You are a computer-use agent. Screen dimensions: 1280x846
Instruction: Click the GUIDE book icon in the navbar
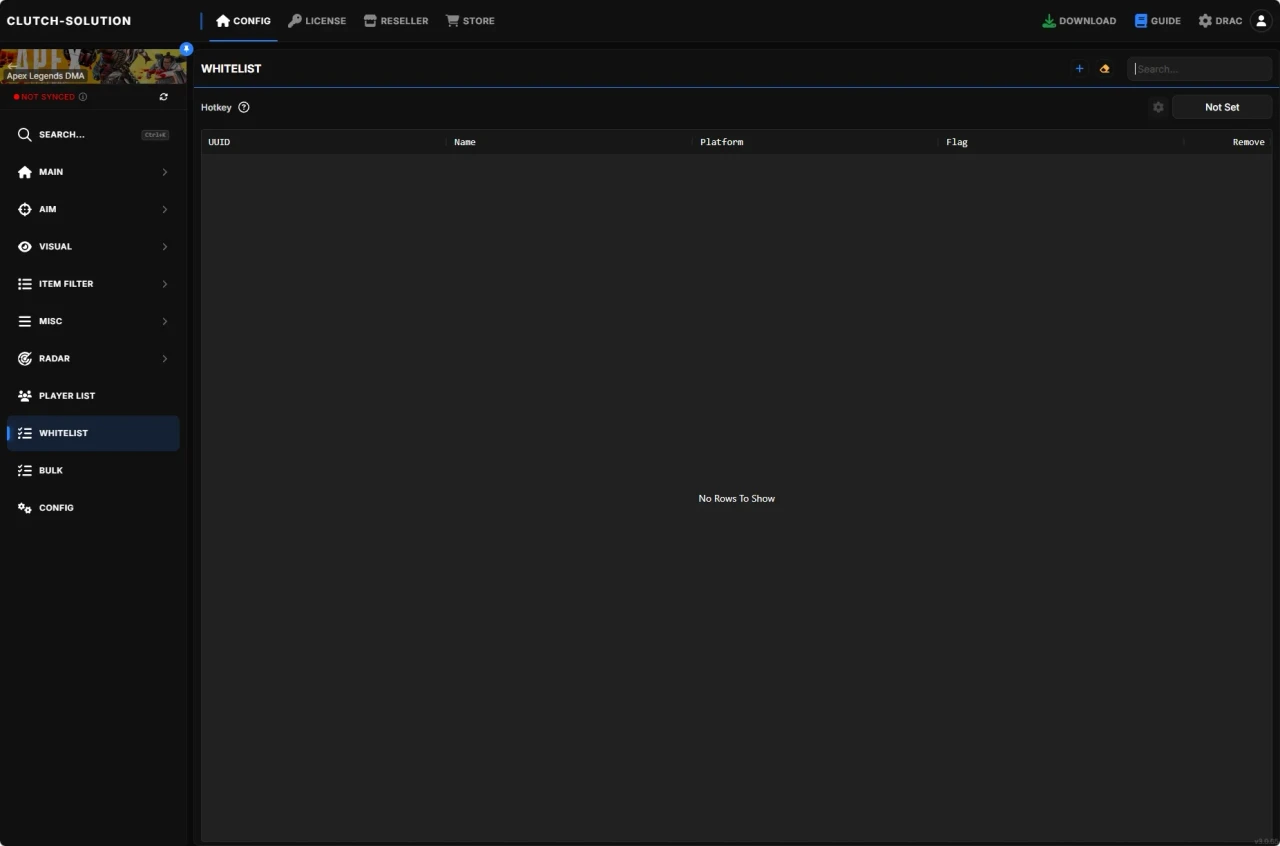pyautogui.click(x=1140, y=20)
